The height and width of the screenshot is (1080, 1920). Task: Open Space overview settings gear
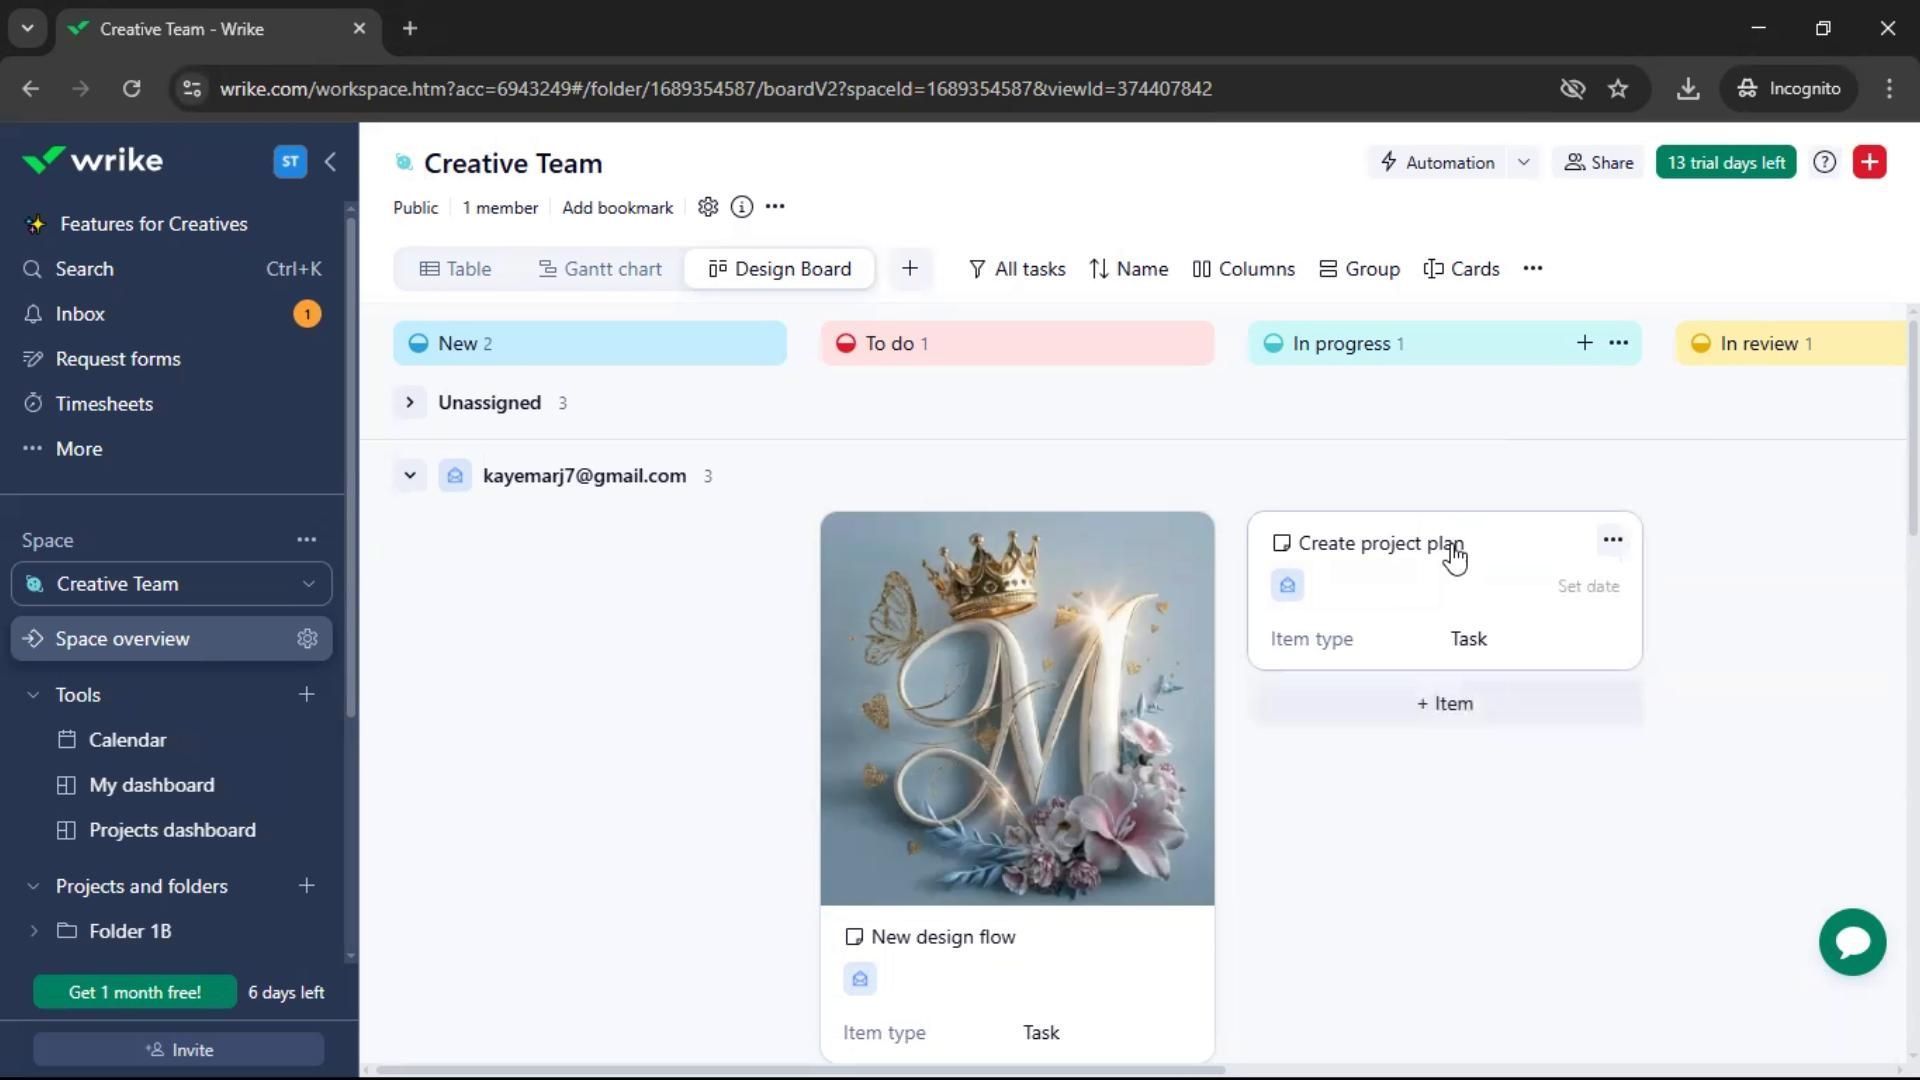[x=307, y=639]
